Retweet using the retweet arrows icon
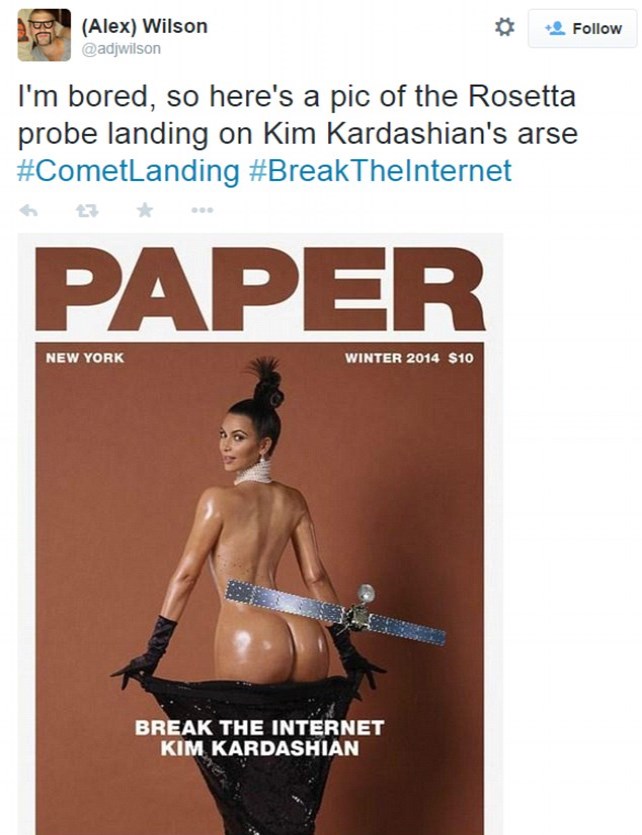 point(87,211)
